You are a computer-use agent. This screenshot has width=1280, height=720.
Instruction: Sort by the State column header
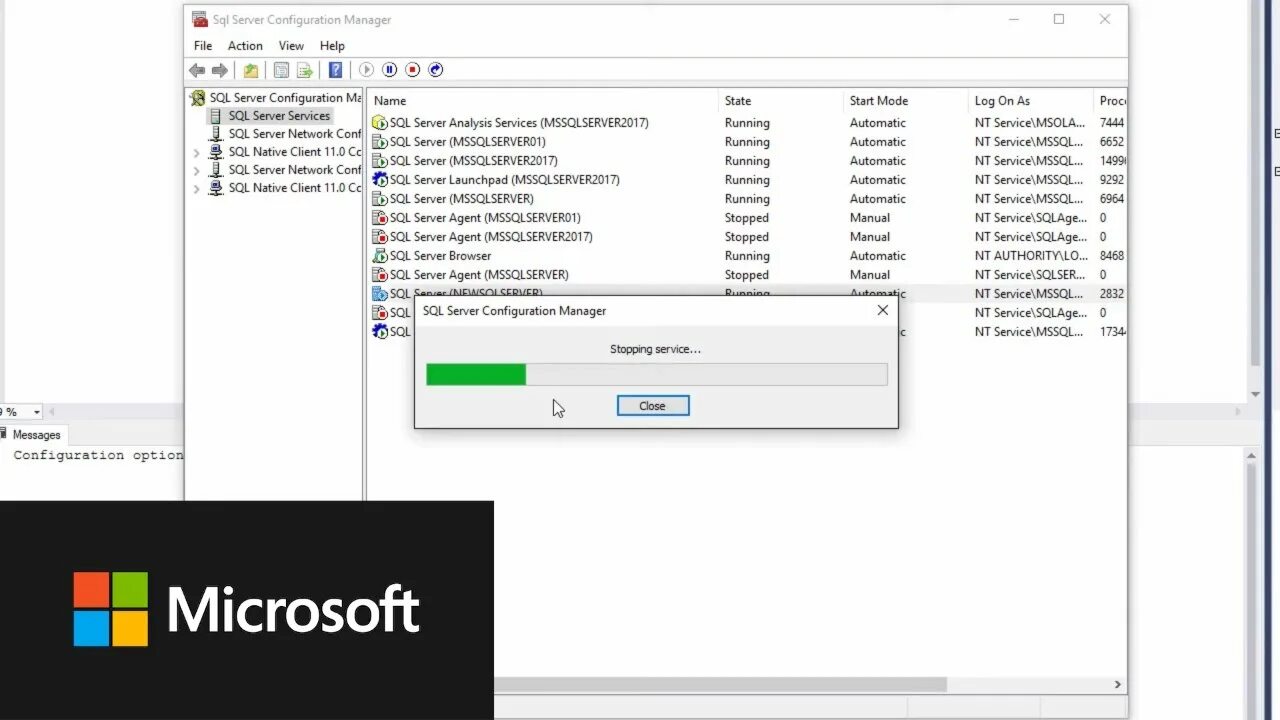(781, 101)
